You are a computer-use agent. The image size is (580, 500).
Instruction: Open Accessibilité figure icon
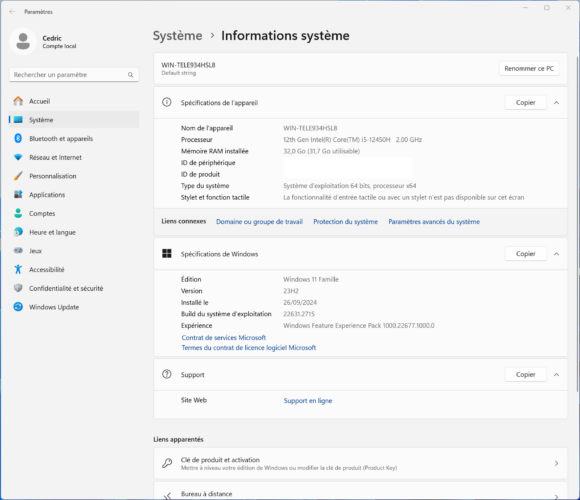[18, 269]
